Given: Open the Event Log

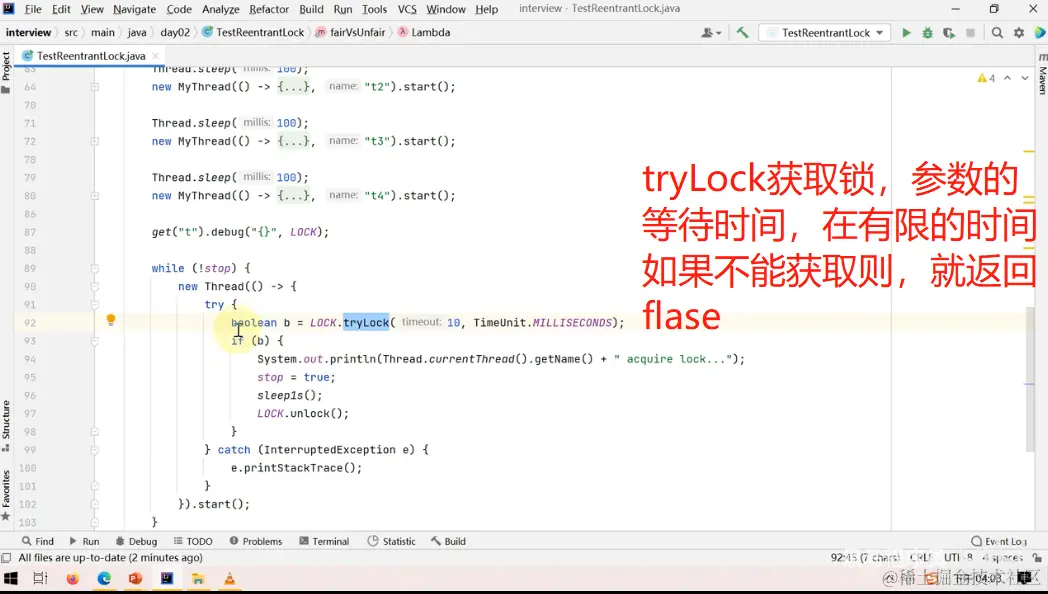Looking at the screenshot, I should point(999,541).
